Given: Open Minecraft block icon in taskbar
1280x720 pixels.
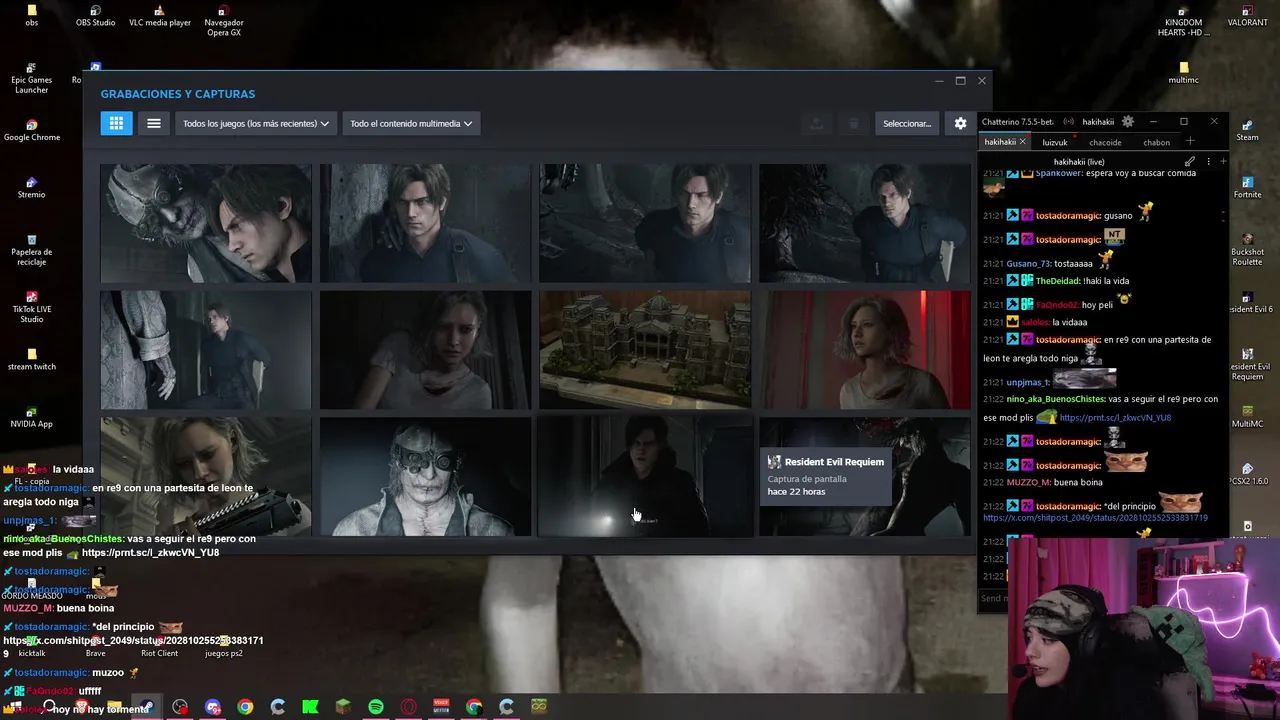Looking at the screenshot, I should 343,707.
